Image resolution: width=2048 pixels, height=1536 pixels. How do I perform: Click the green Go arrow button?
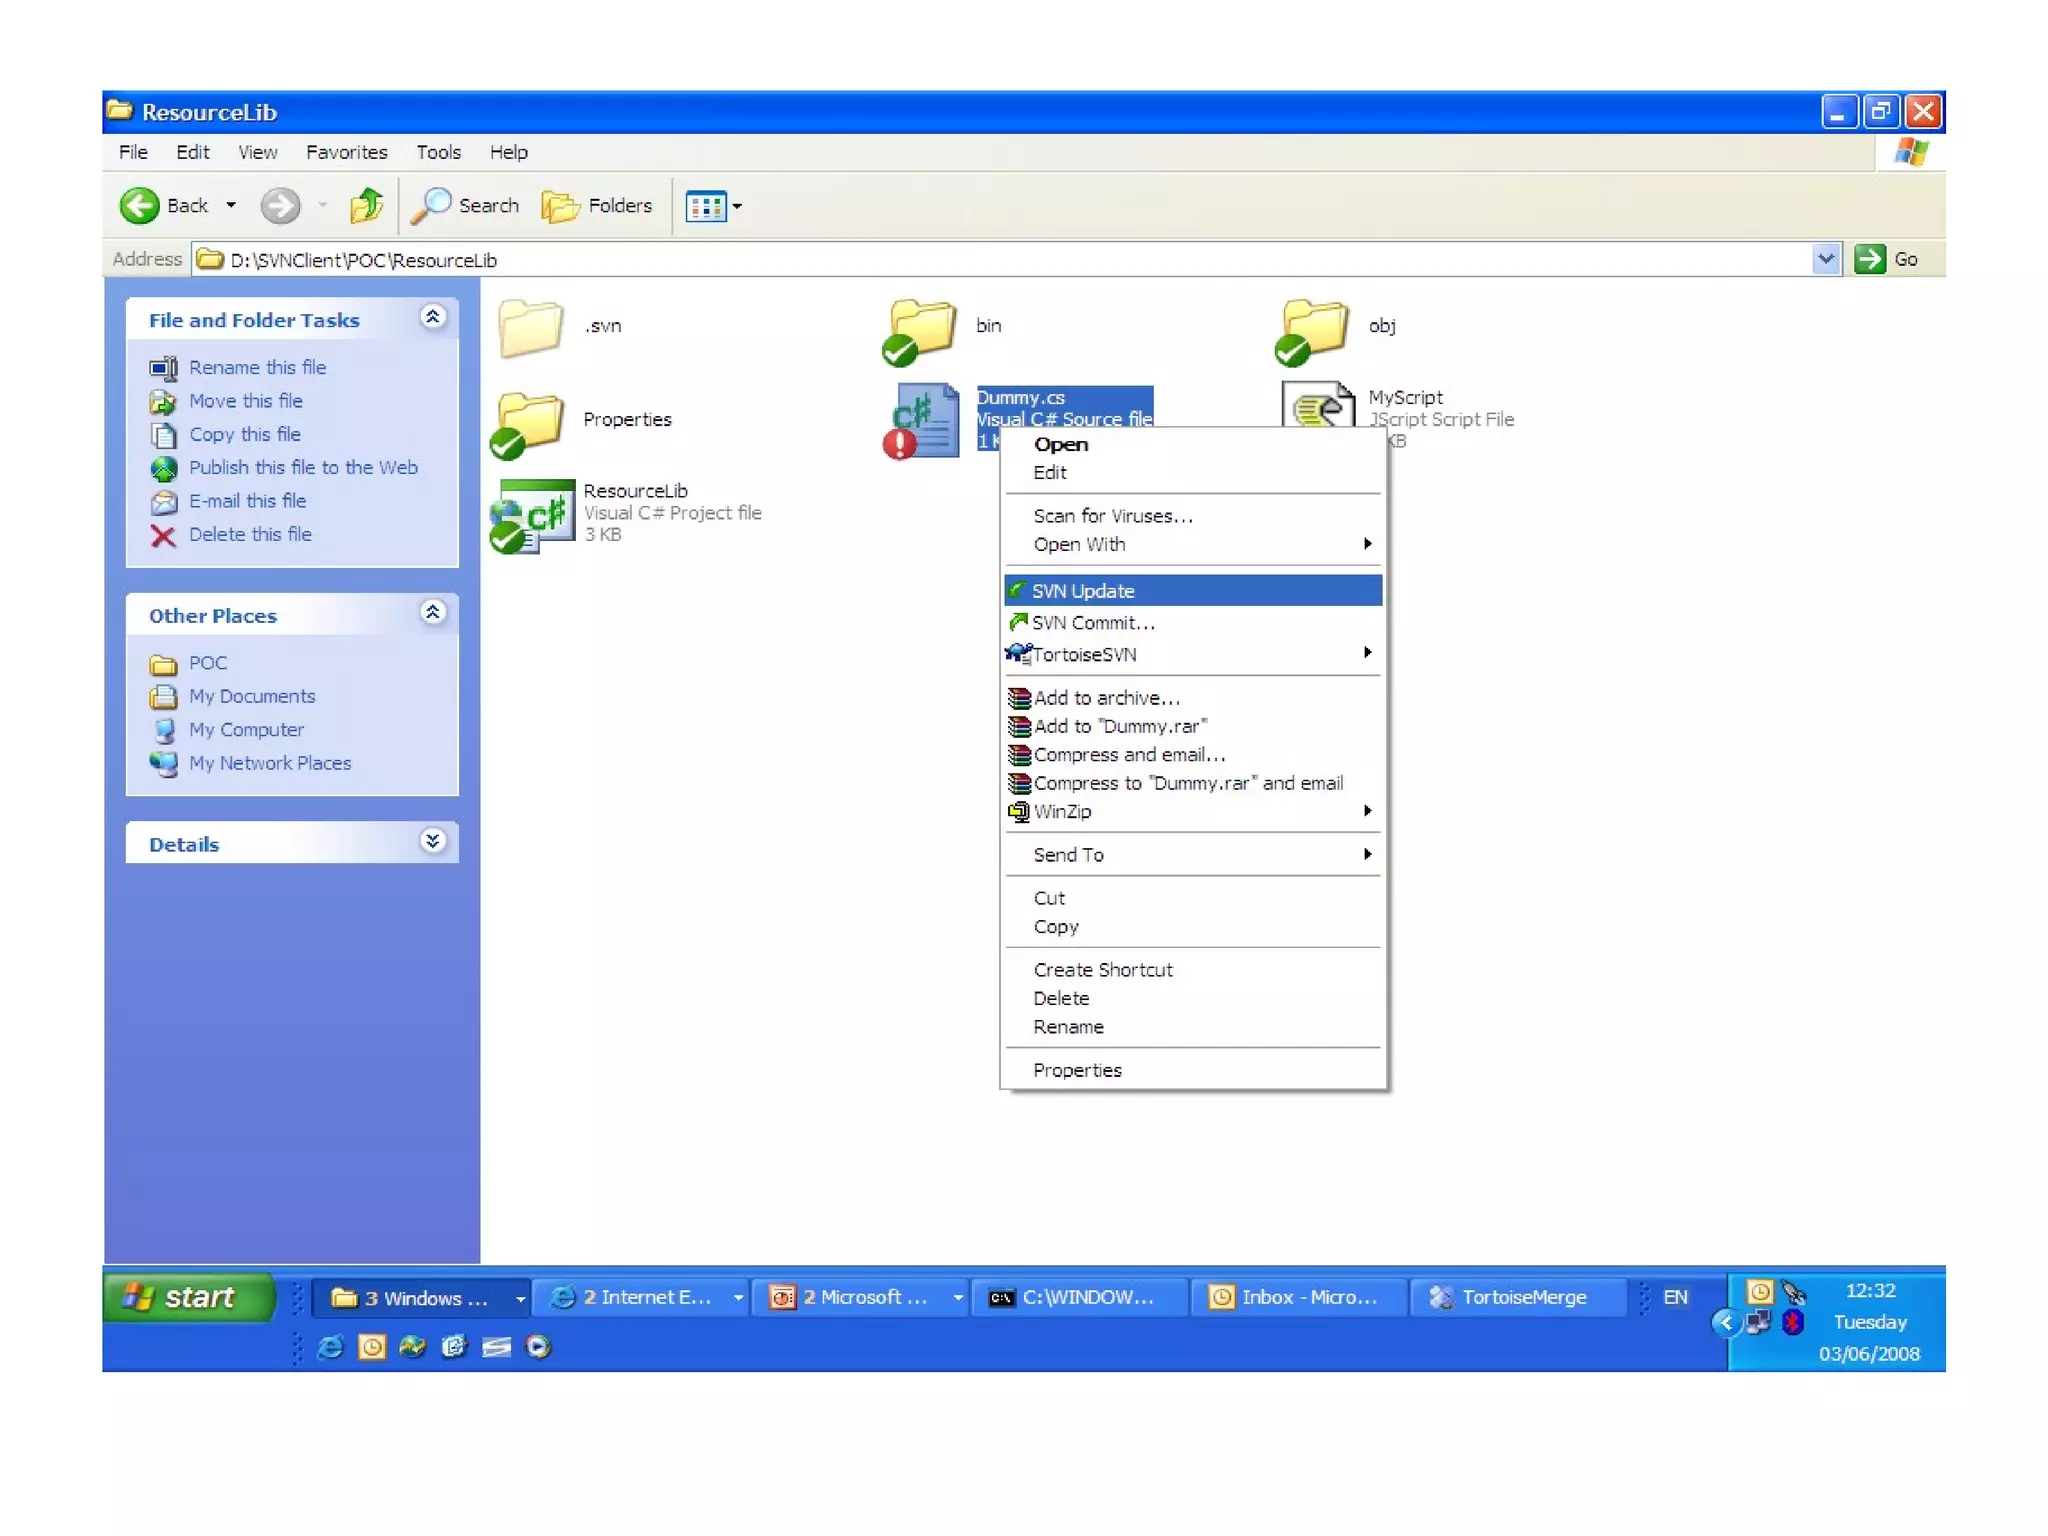pos(1868,259)
